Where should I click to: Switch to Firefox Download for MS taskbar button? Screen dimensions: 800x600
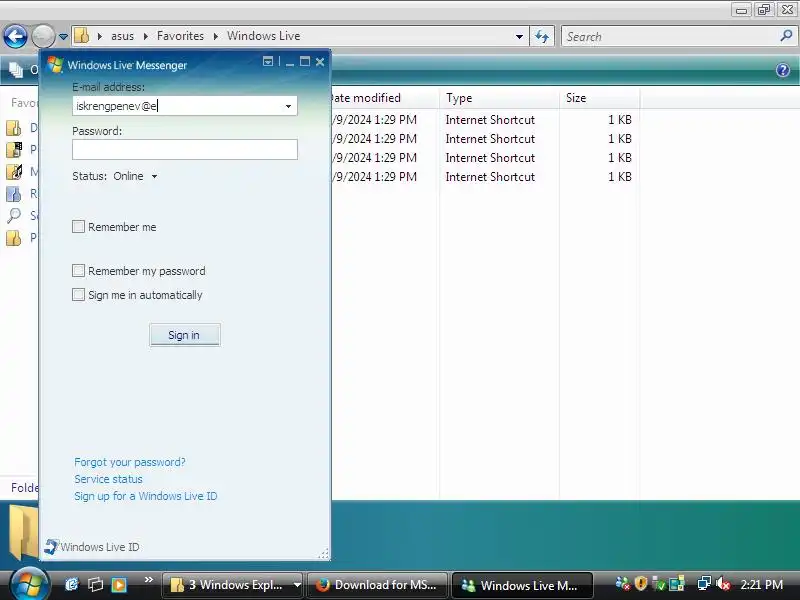point(378,585)
